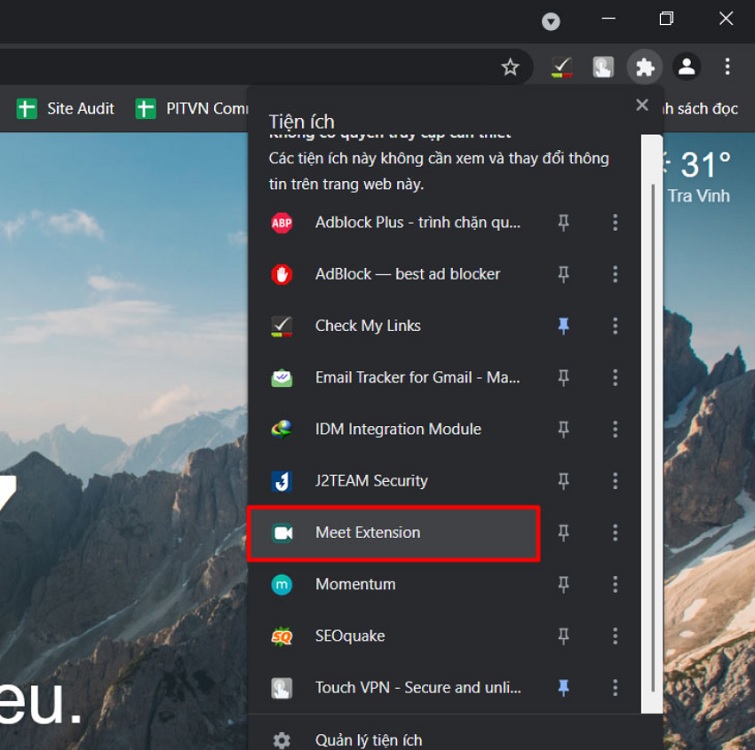Unpin Touch VPN from the toolbar
This screenshot has width=755, height=750.
[x=563, y=688]
